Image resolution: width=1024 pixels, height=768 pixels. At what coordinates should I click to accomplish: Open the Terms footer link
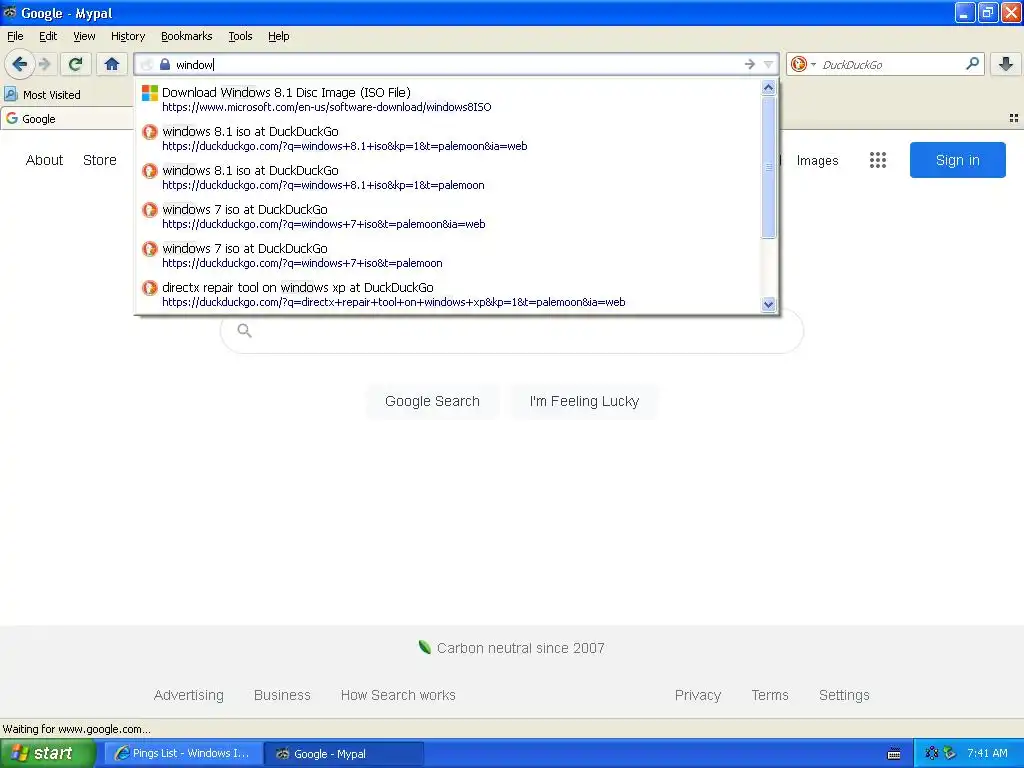tap(770, 695)
